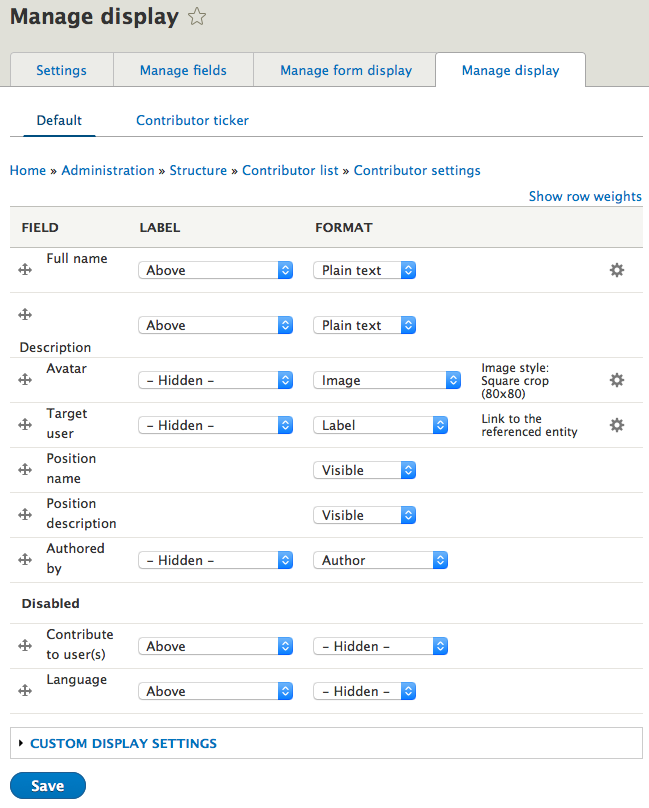
Task: Click the Save button
Action: click(47, 786)
